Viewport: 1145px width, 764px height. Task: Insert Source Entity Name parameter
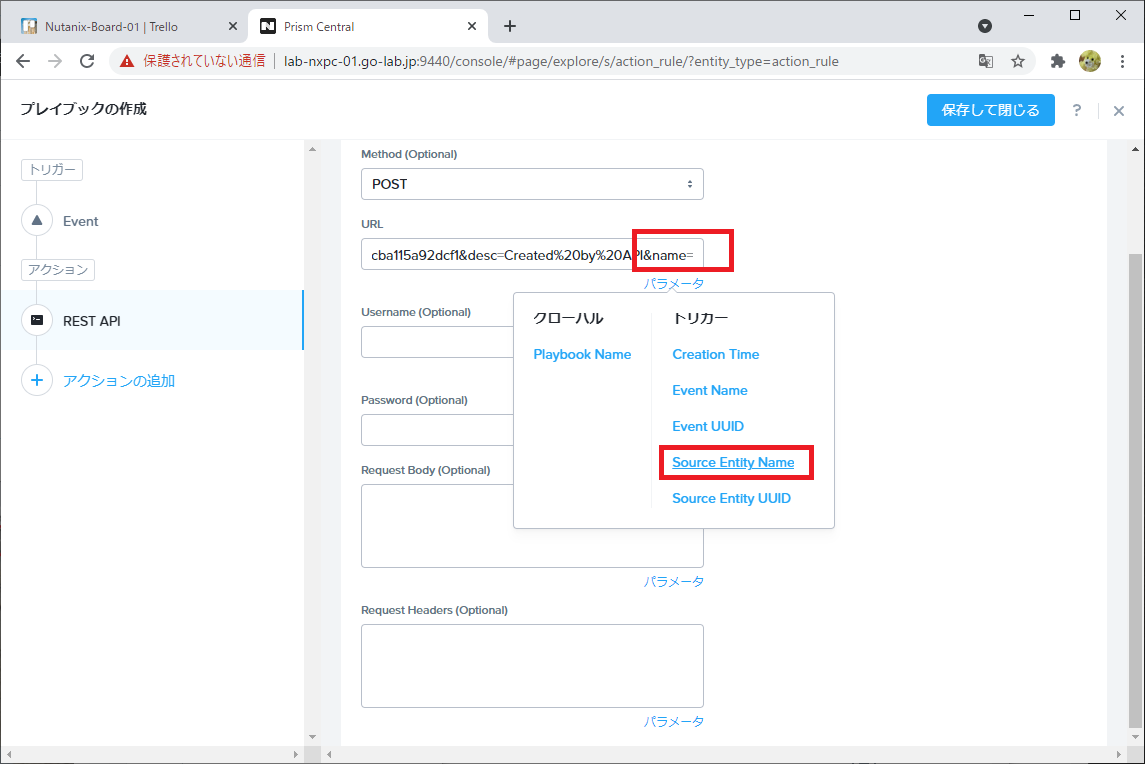click(733, 462)
